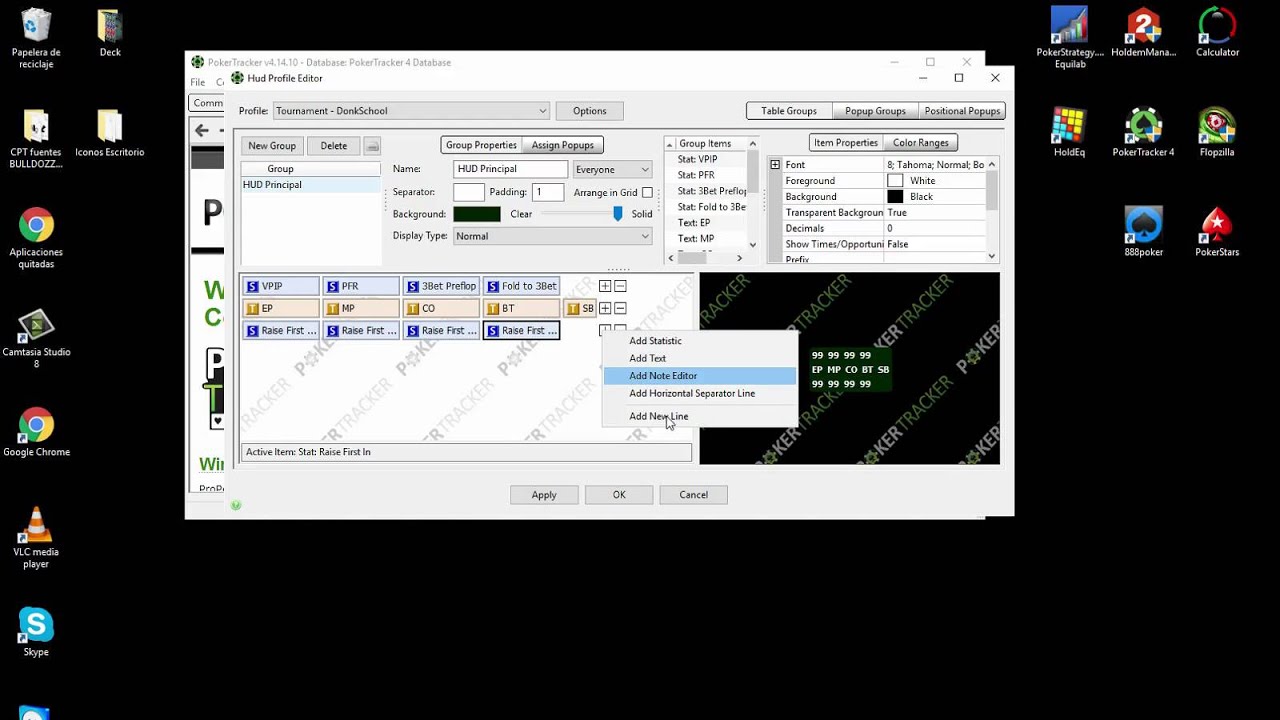1280x720 pixels.
Task: Select the Fold to 3Bet stat item
Action: (x=520, y=286)
